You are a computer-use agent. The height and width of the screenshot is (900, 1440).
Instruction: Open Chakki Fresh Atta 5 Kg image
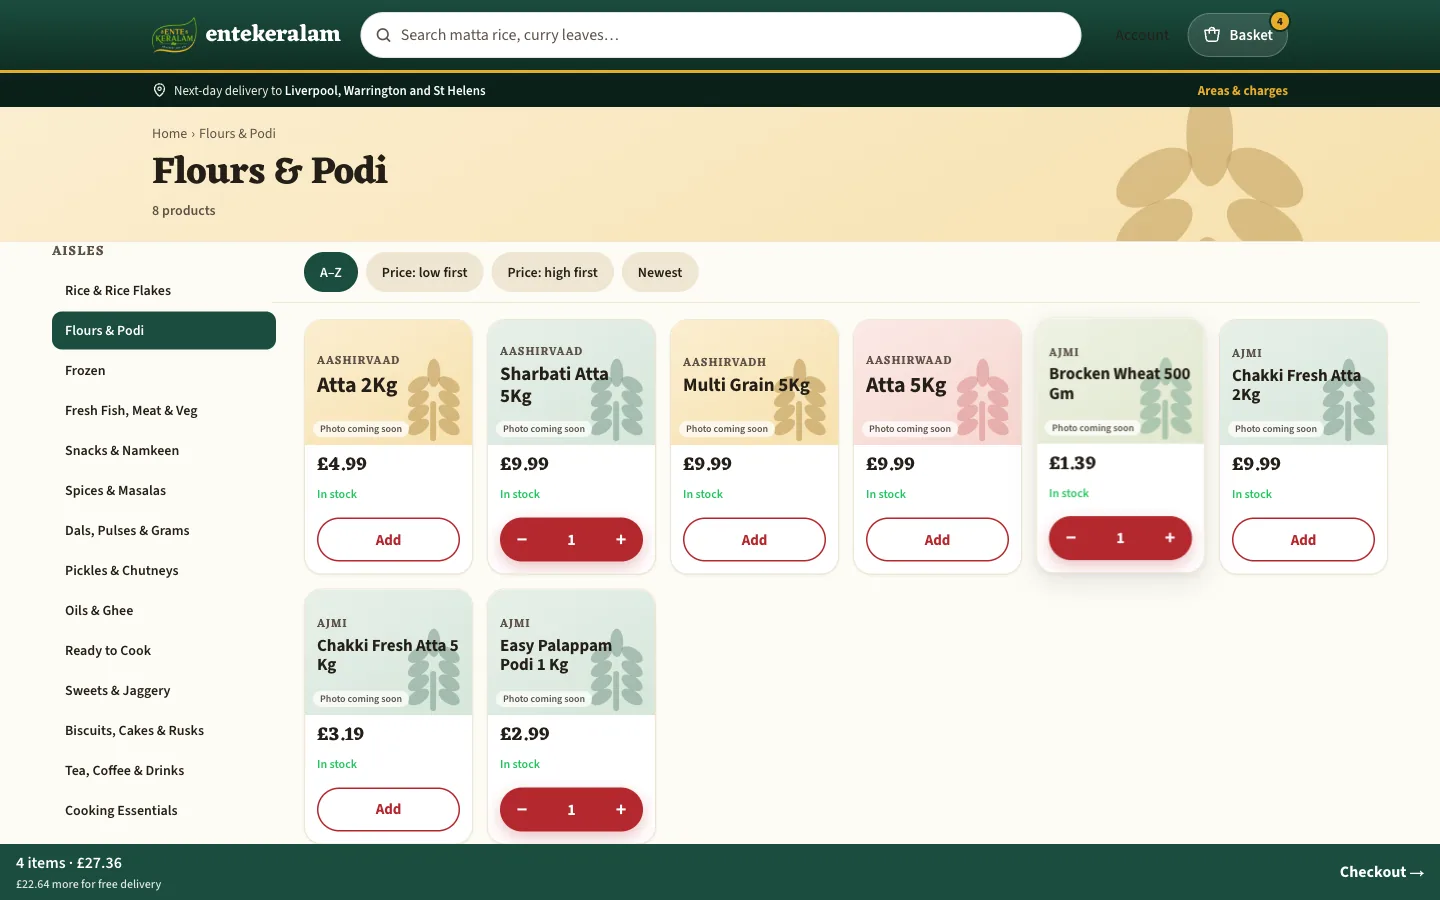tap(388, 653)
